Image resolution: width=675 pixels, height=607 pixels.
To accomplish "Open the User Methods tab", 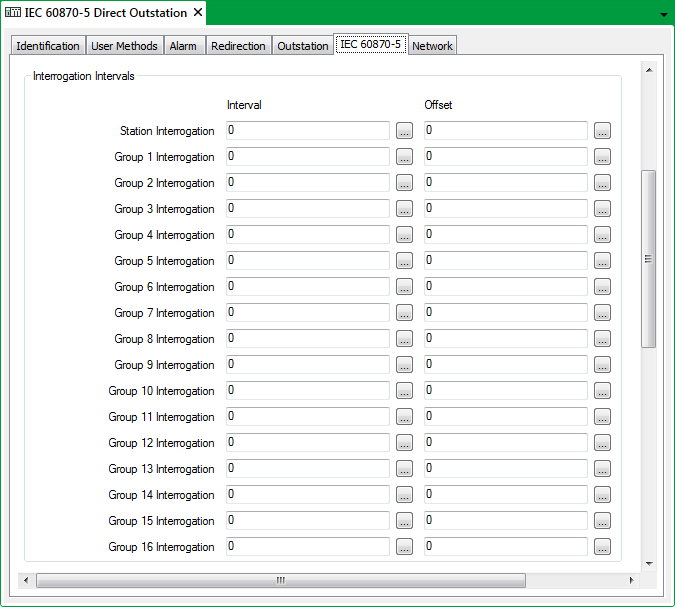I will click(124, 46).
